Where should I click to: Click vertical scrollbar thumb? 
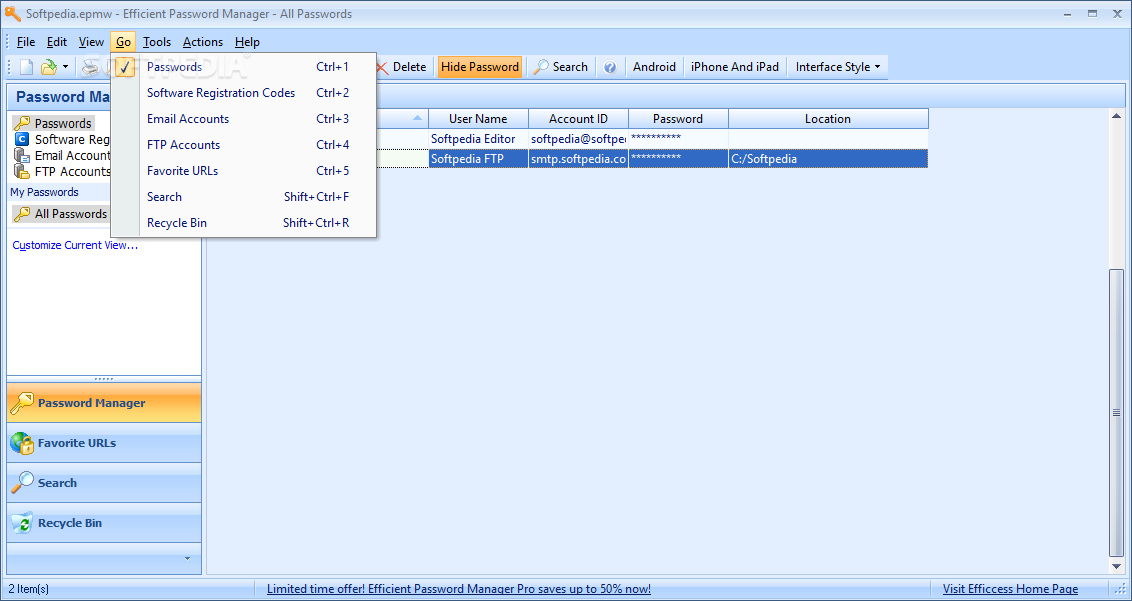(x=1116, y=412)
